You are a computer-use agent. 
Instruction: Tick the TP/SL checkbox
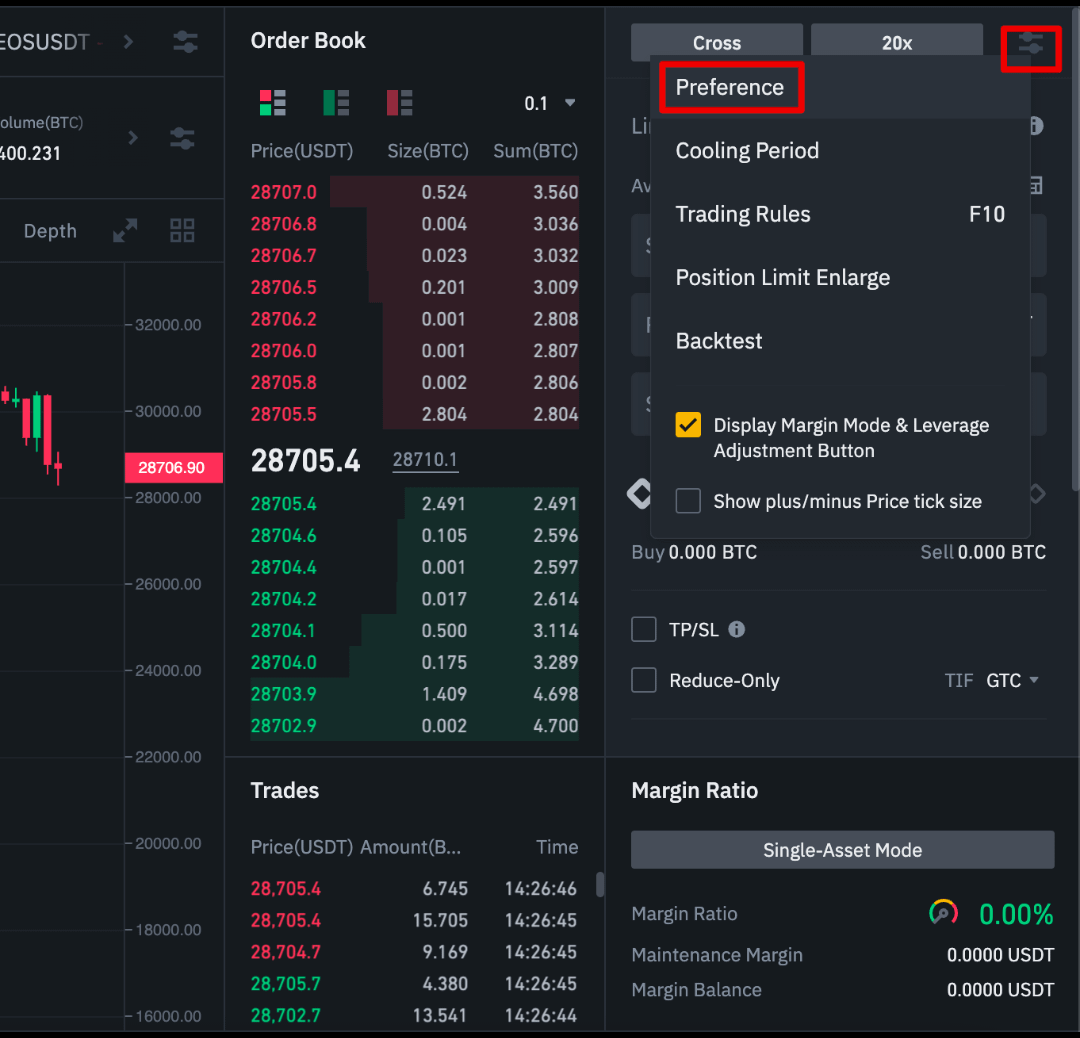tap(644, 630)
